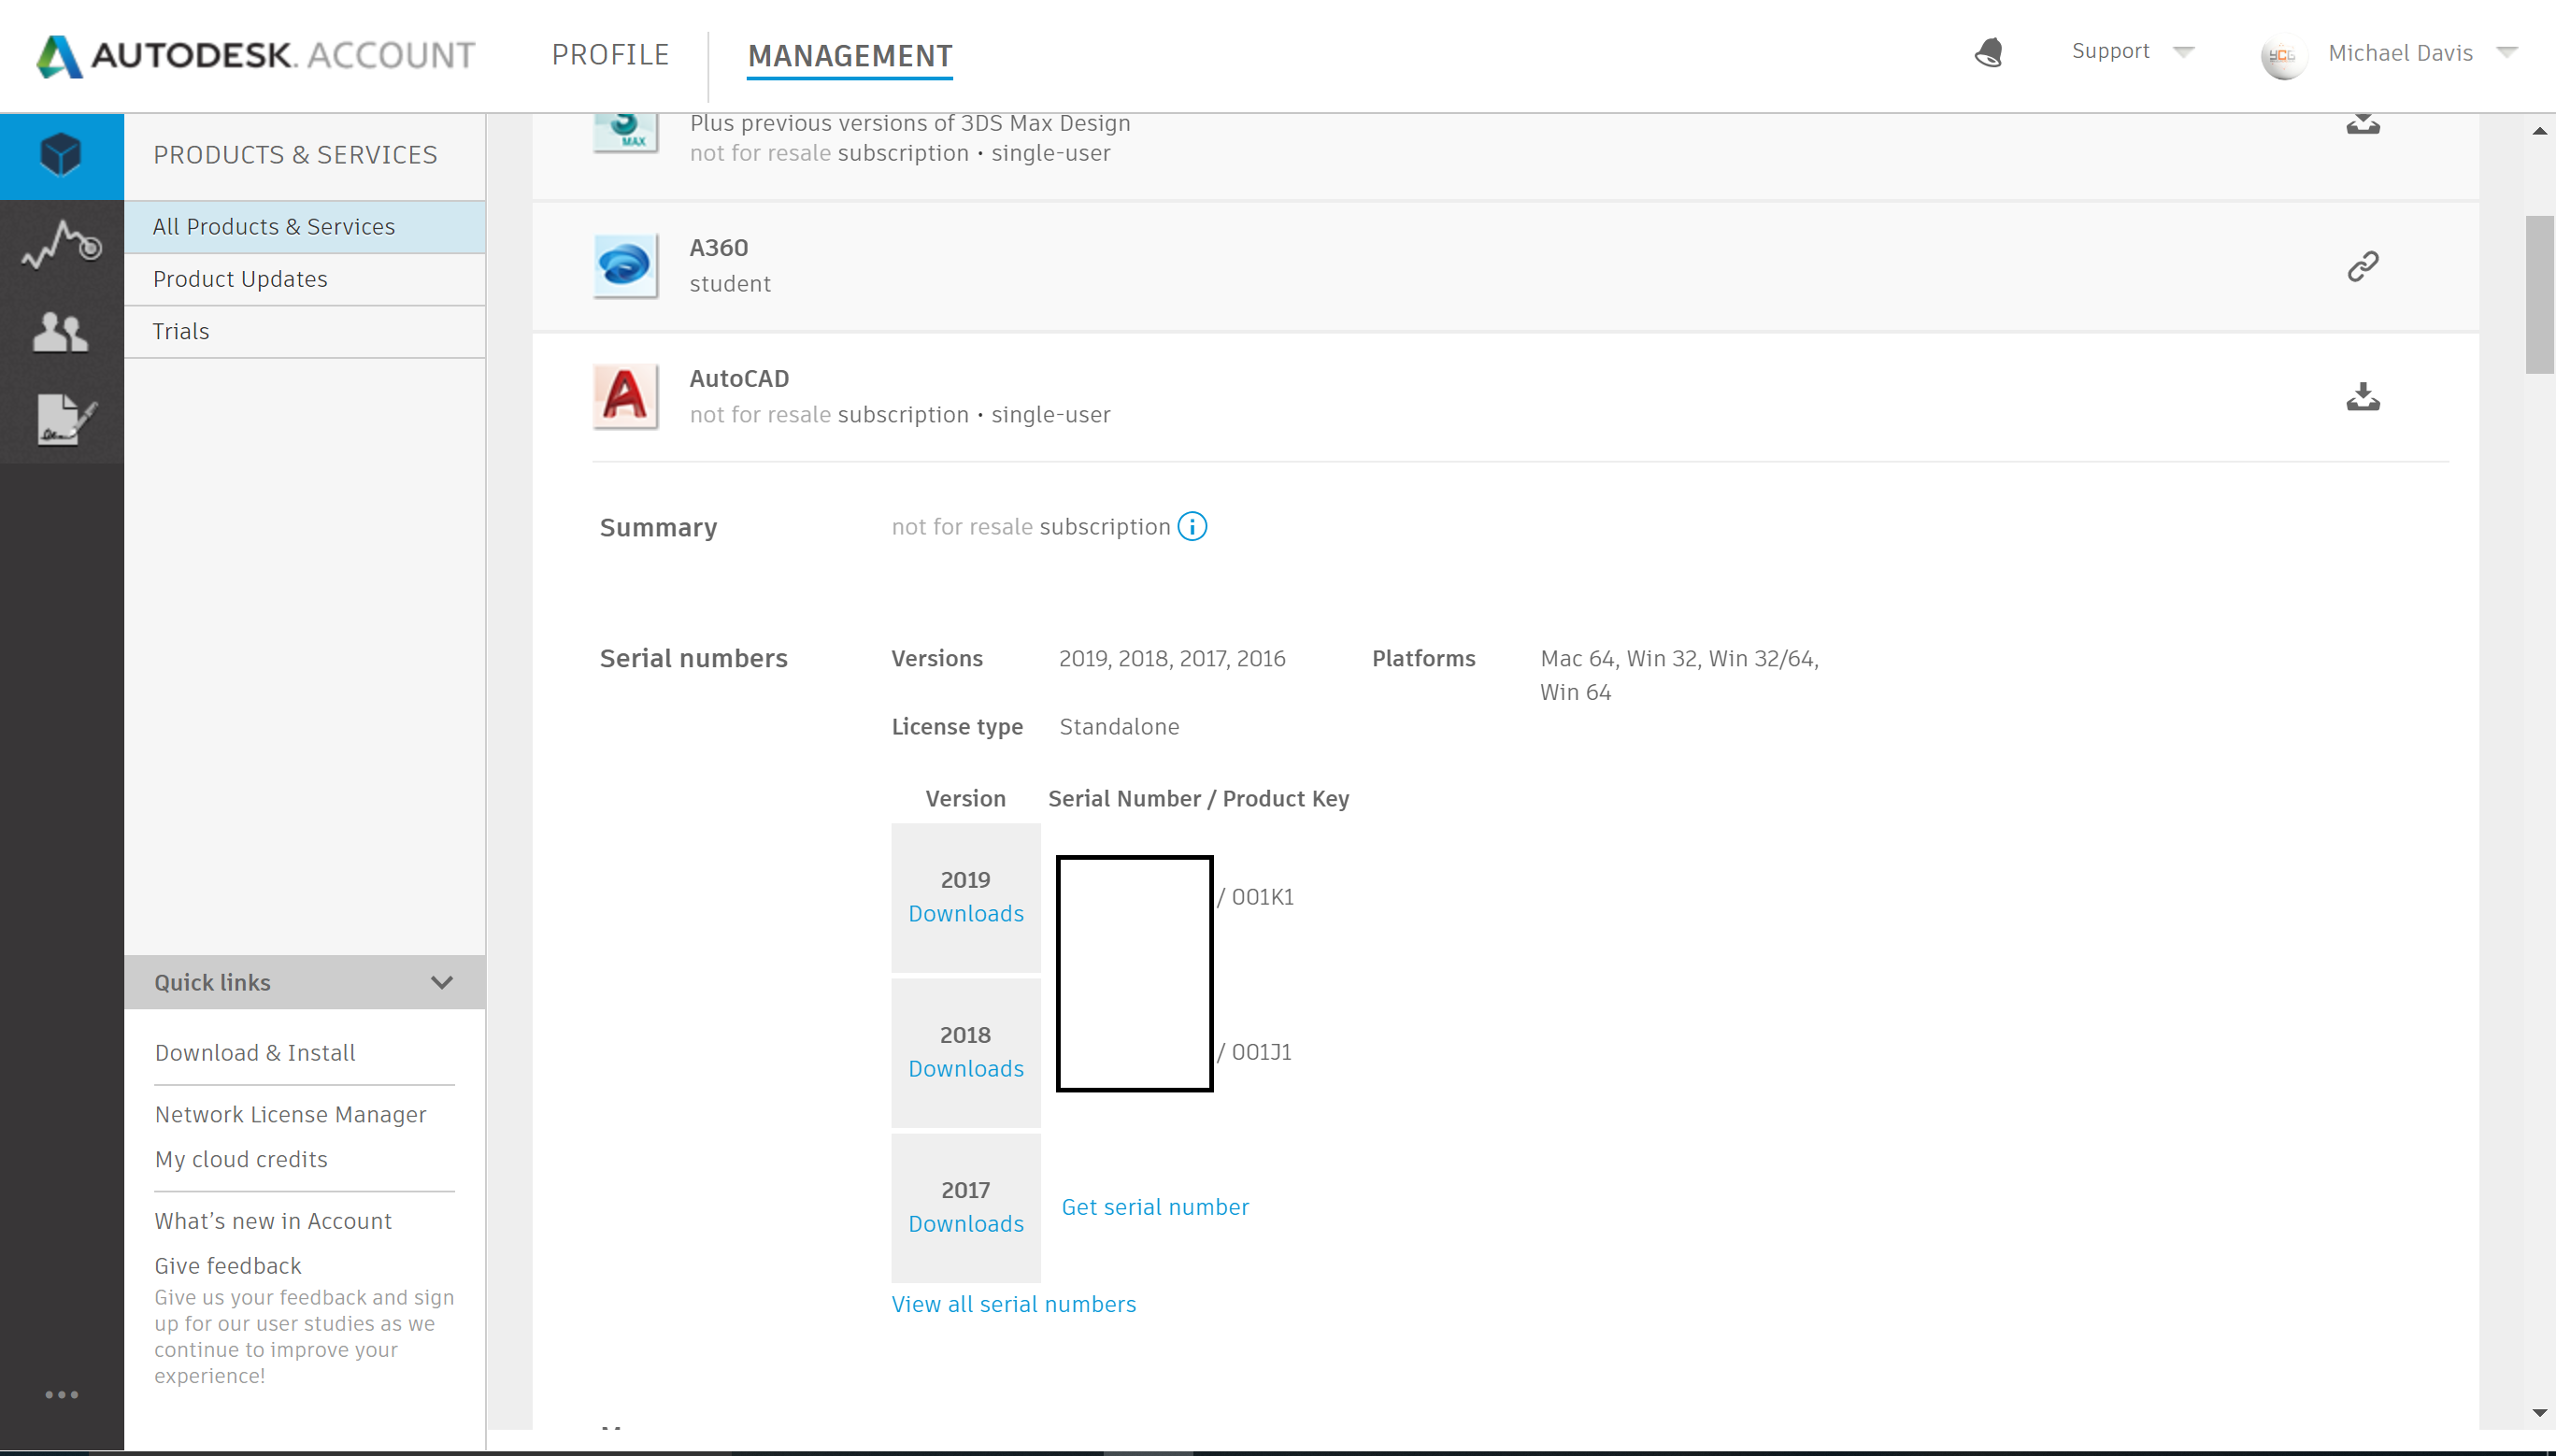Click the A360 product icon
The height and width of the screenshot is (1456, 2556).
[626, 266]
